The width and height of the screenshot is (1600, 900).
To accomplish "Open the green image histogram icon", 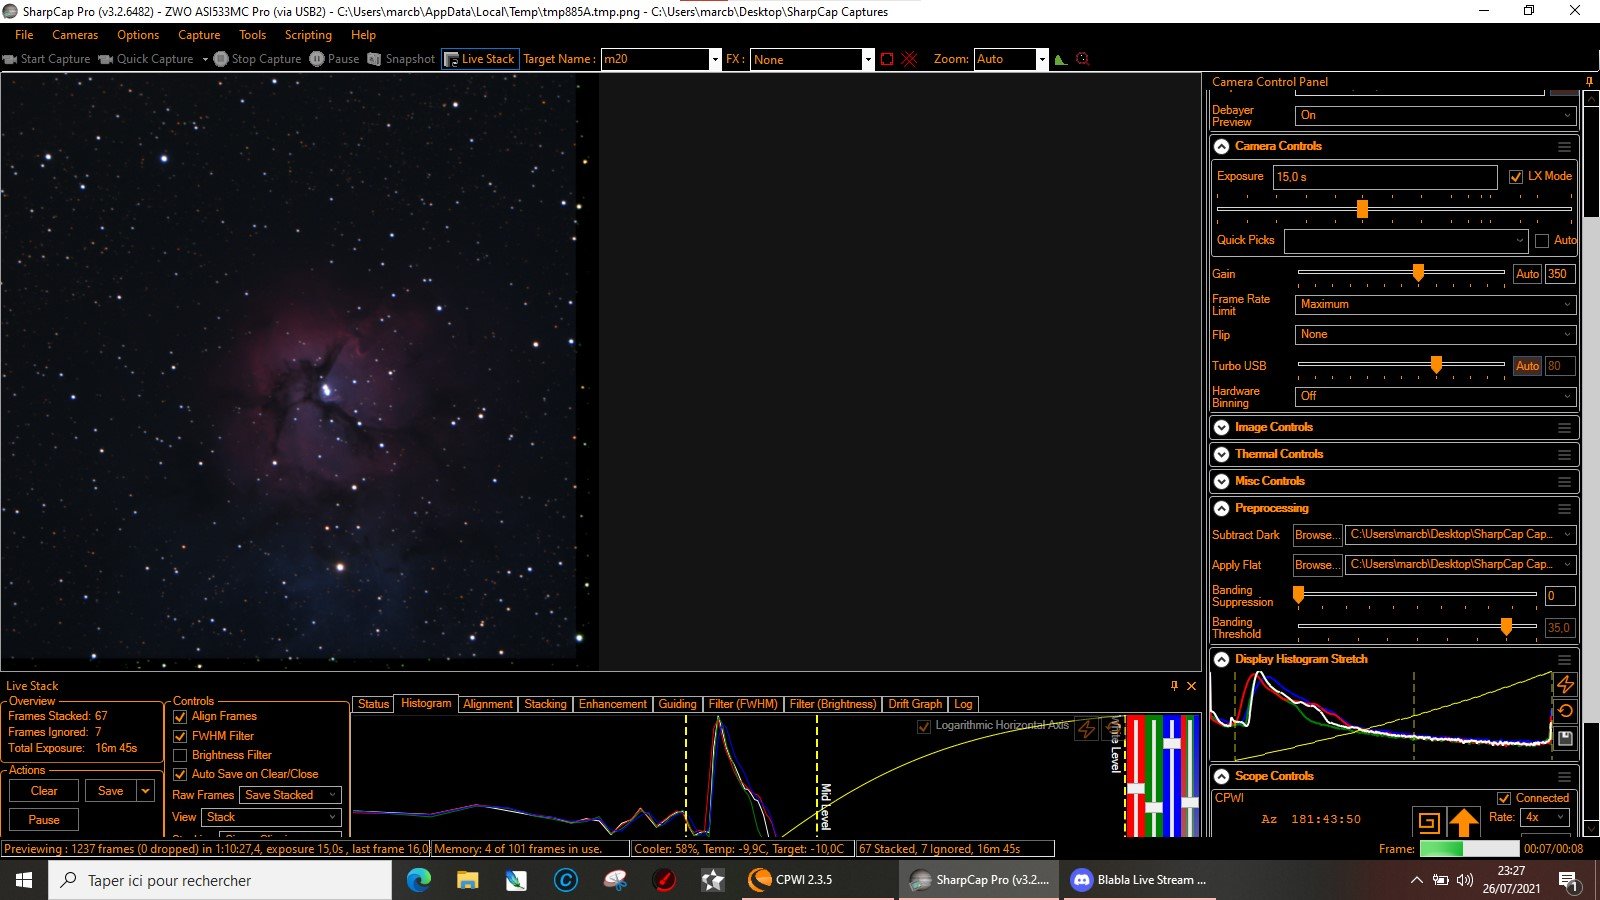I will (1061, 59).
